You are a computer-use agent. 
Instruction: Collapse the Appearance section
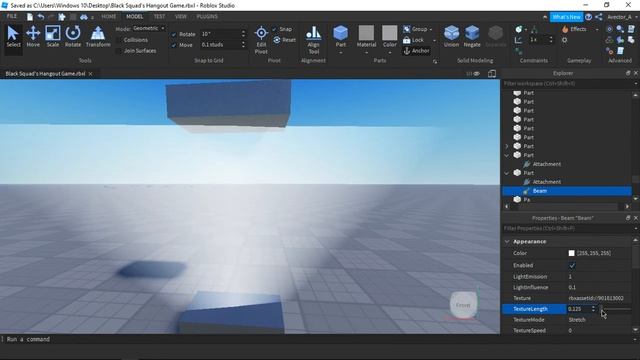tap(507, 242)
